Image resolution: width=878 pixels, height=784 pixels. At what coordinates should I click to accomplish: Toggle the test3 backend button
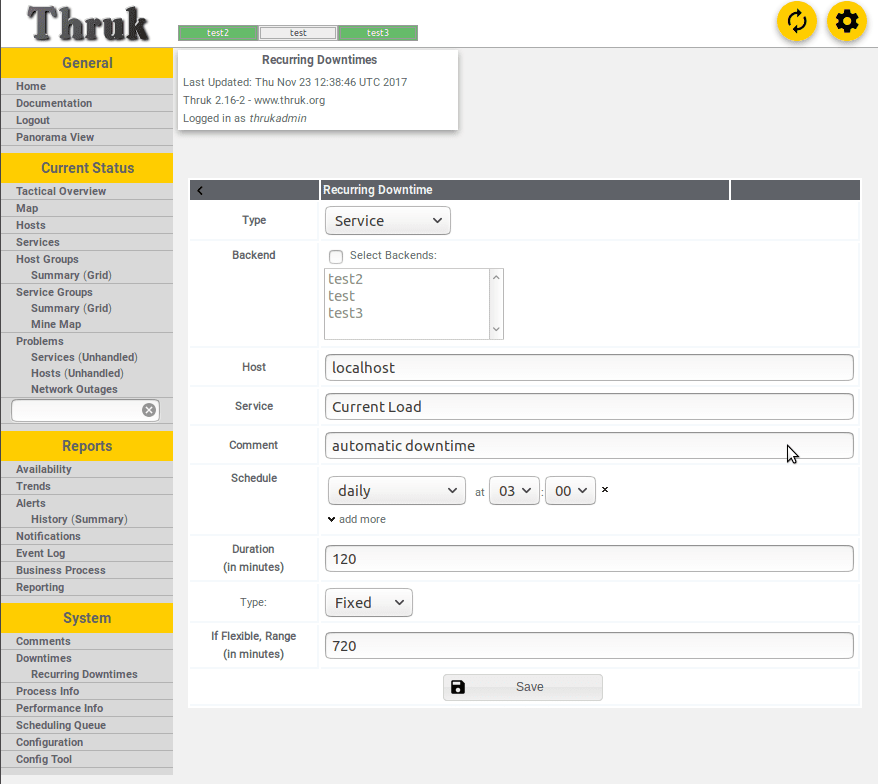click(378, 33)
